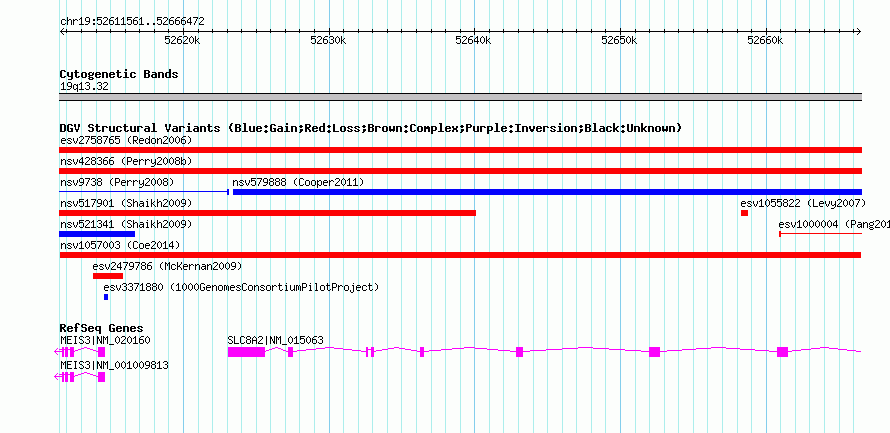Click the left arrow end of the ruler
The image size is (890, 433).
[62, 32]
